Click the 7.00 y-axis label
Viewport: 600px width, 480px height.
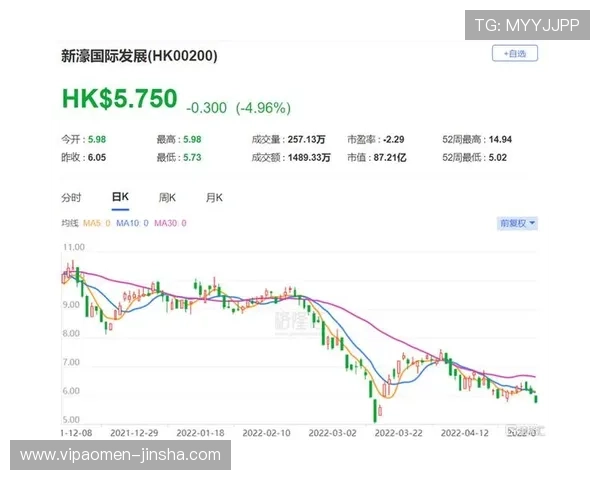(71, 362)
